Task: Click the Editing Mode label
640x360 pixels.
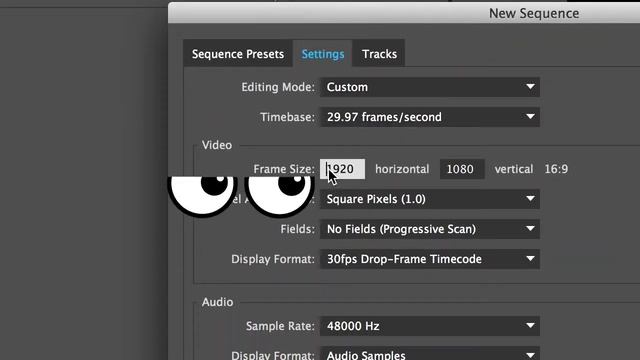Action: (x=278, y=87)
